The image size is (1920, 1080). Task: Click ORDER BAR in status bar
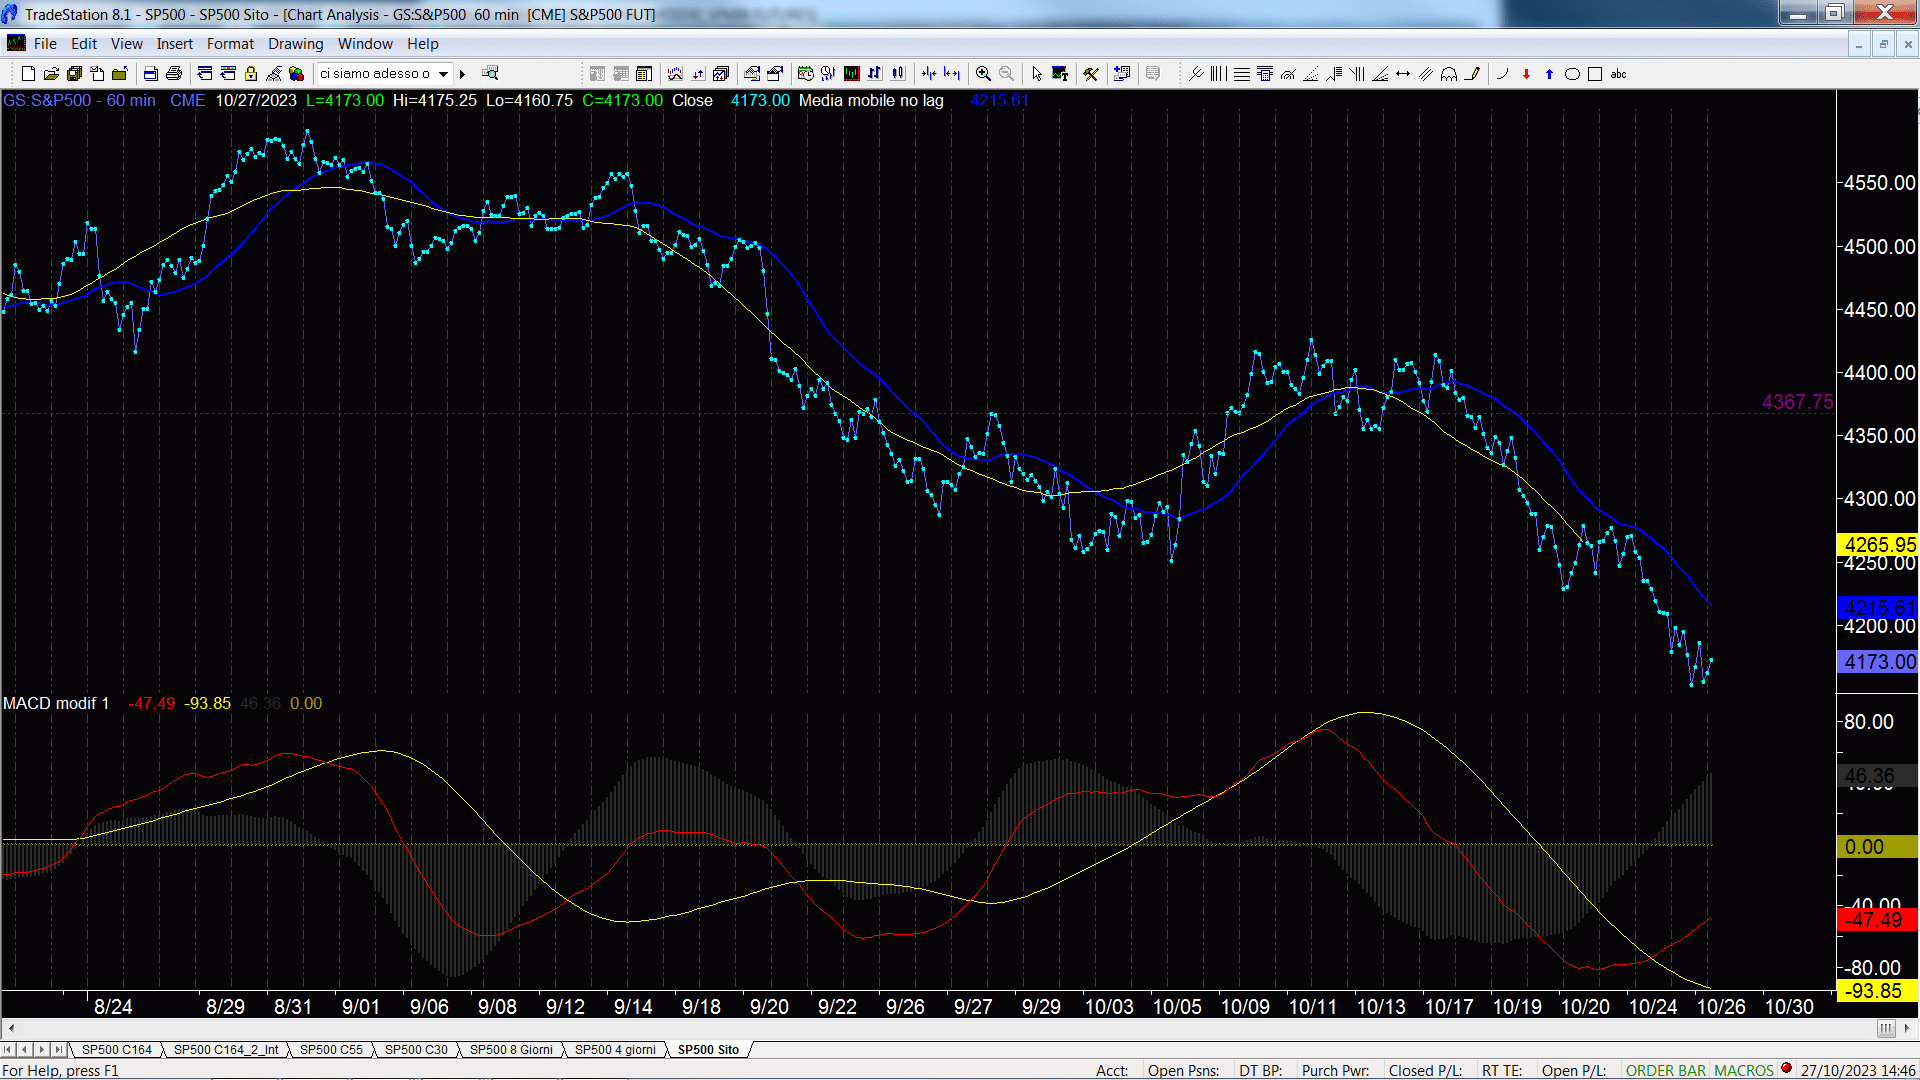coord(1665,1071)
